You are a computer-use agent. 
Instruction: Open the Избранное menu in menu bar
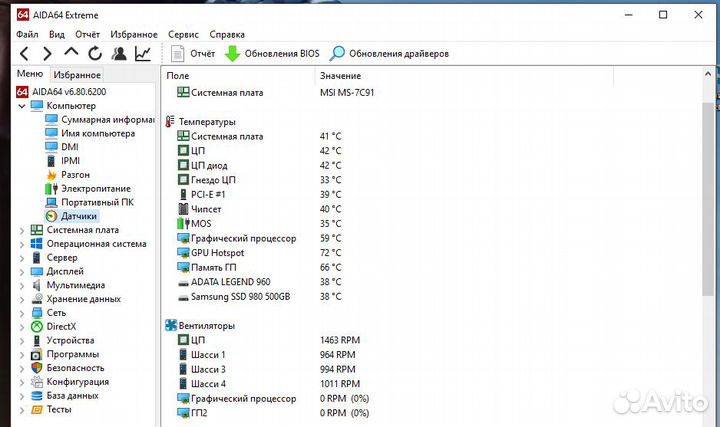coord(134,34)
